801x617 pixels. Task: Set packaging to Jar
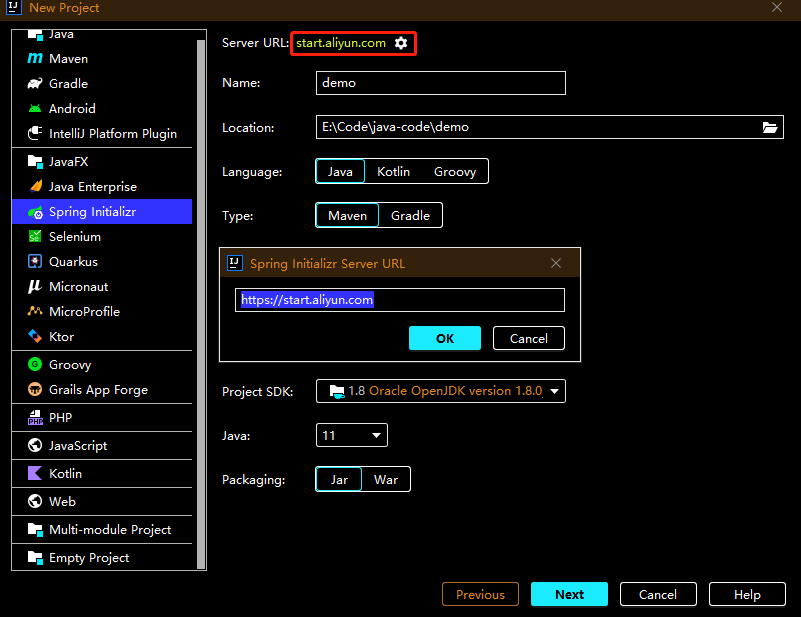(339, 480)
